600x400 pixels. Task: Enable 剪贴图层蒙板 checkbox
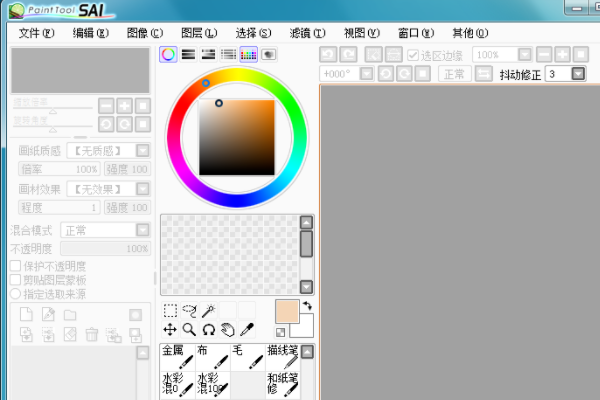click(15, 280)
